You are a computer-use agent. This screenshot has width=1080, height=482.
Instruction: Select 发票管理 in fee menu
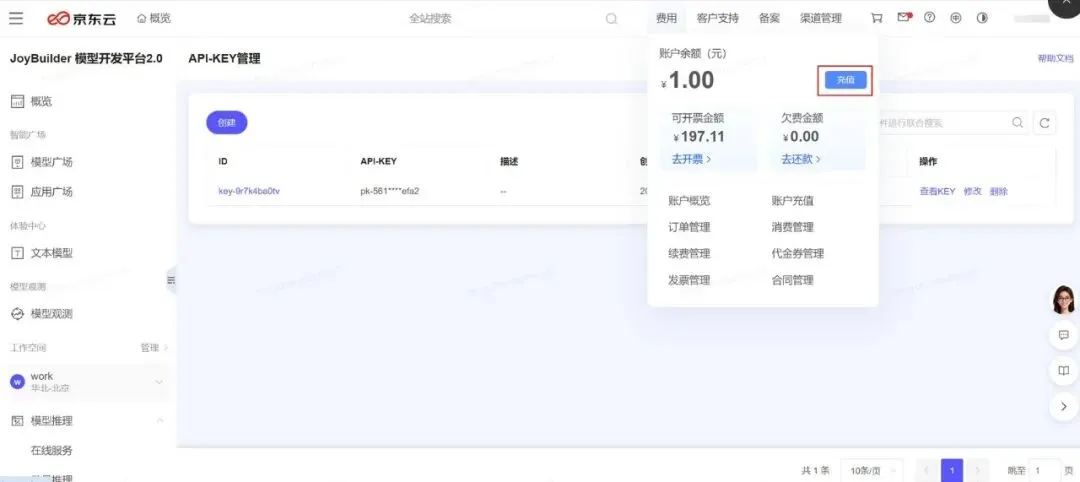(x=689, y=280)
